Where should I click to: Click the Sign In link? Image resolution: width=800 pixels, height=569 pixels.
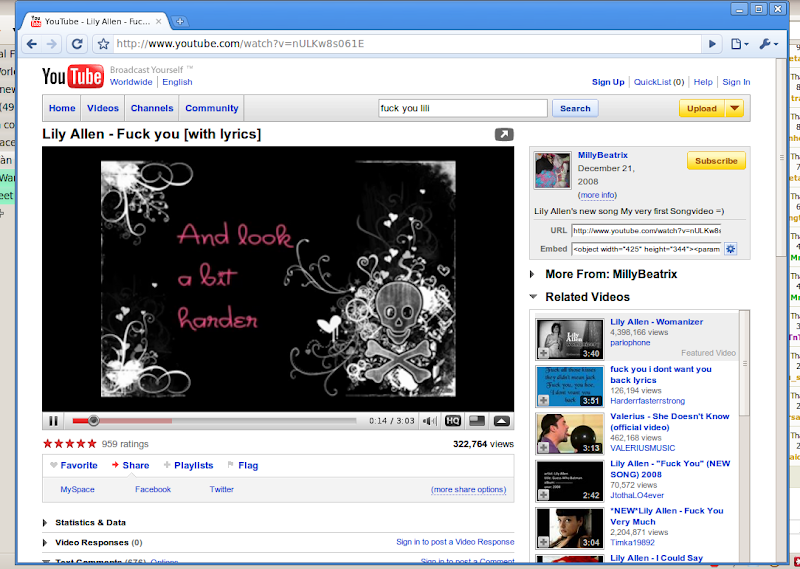click(736, 82)
